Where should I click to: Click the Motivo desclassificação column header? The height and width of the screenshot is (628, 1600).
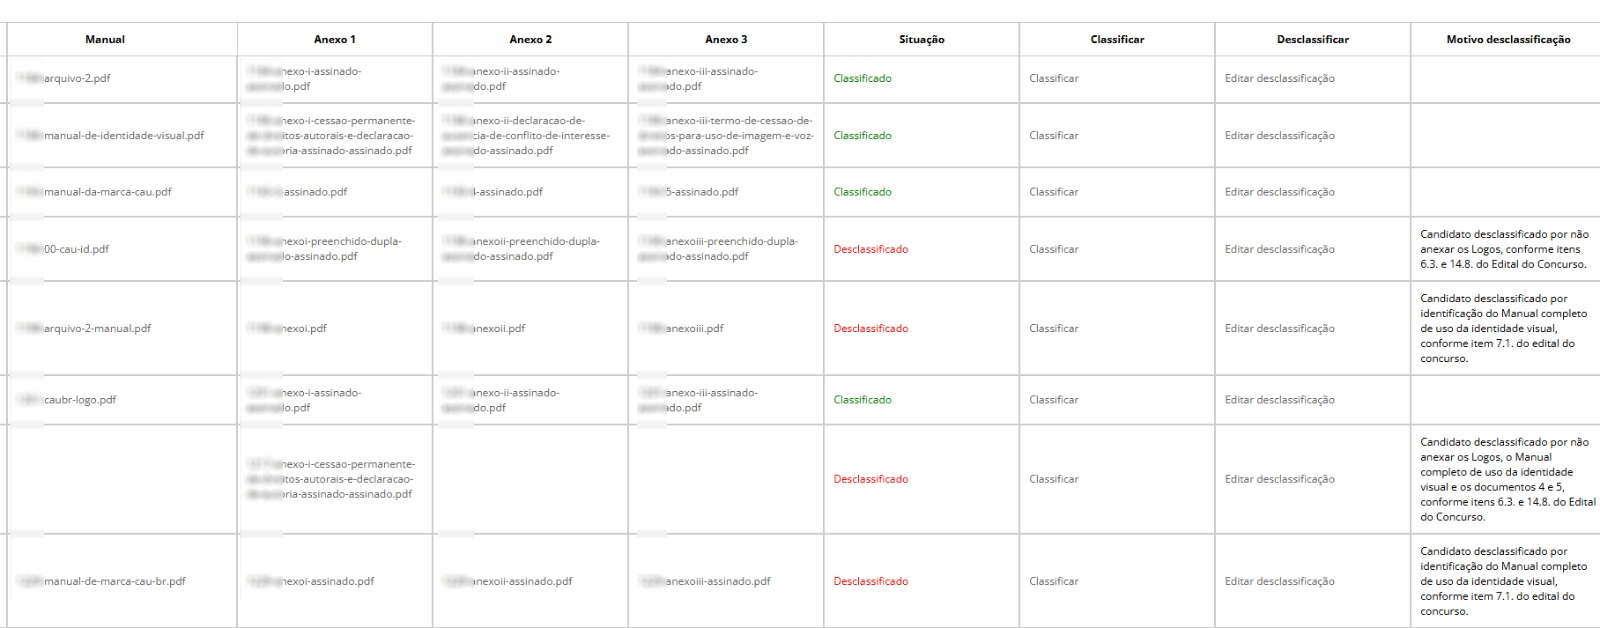click(1508, 40)
